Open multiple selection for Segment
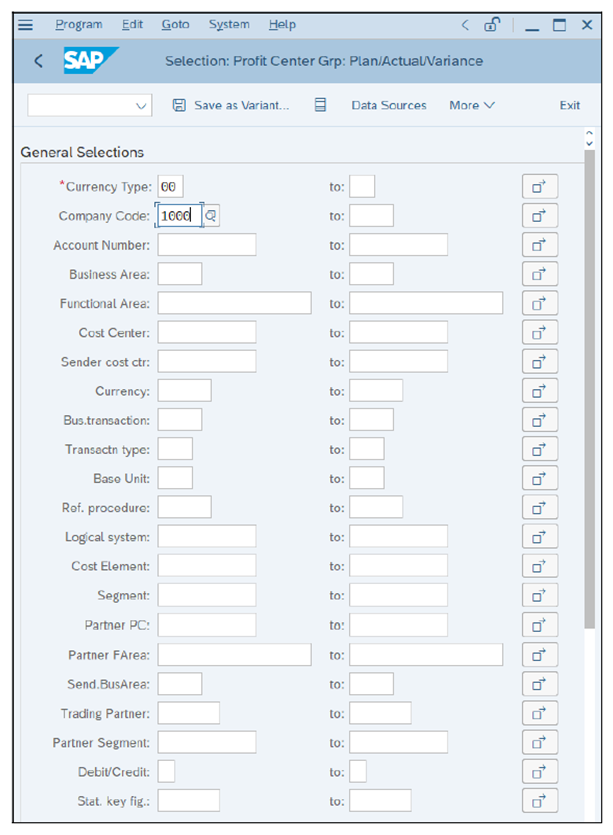Screen dimensions: 613x835 click(540, 595)
